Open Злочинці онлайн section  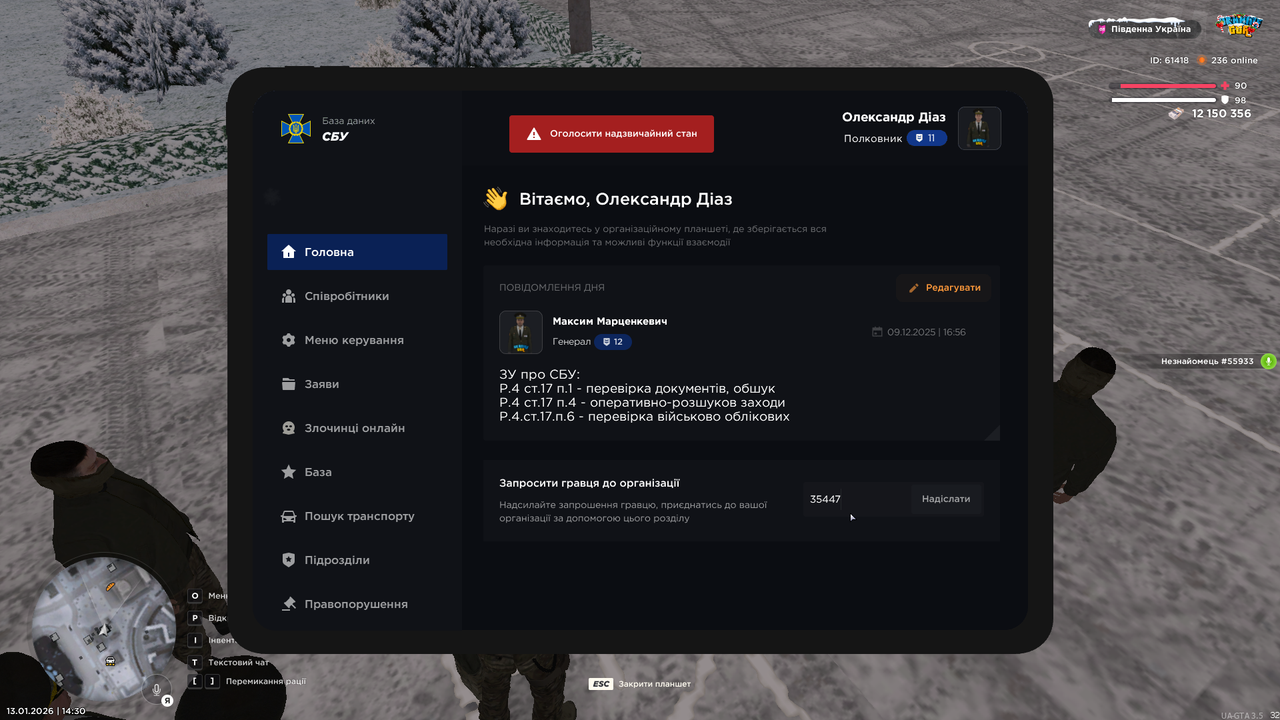click(x=357, y=428)
